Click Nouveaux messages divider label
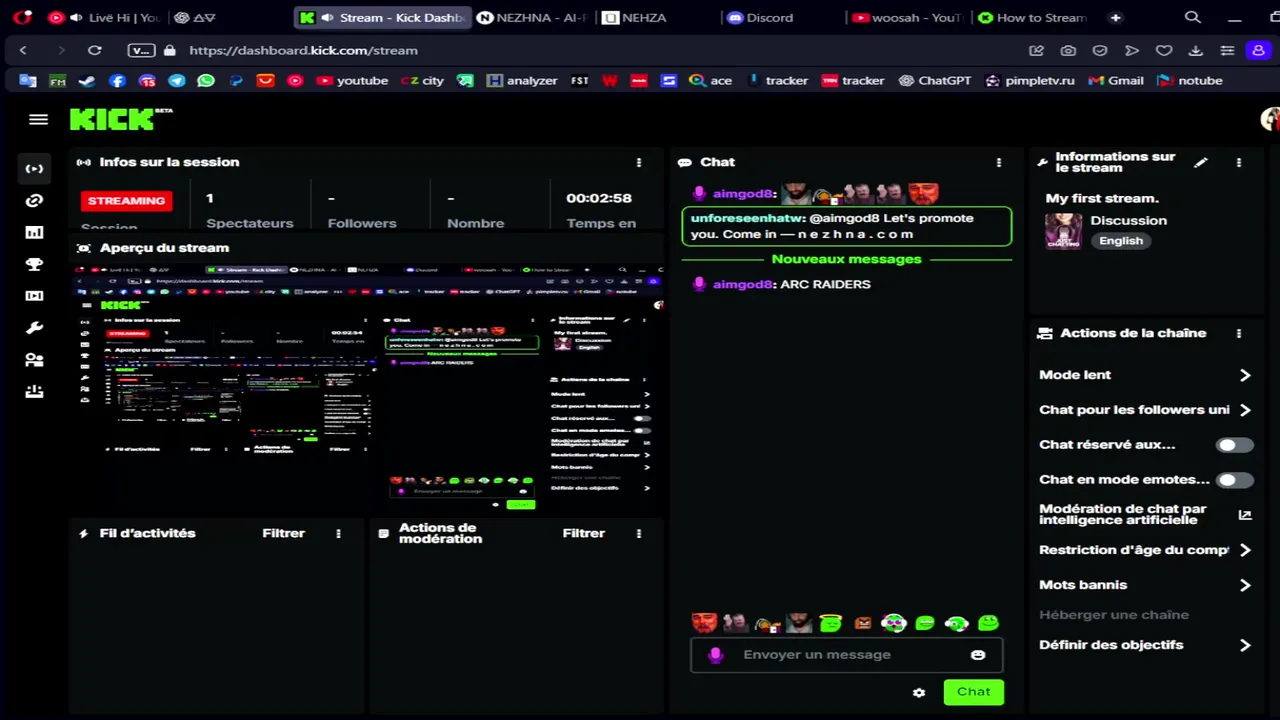1280x720 pixels. pos(846,259)
